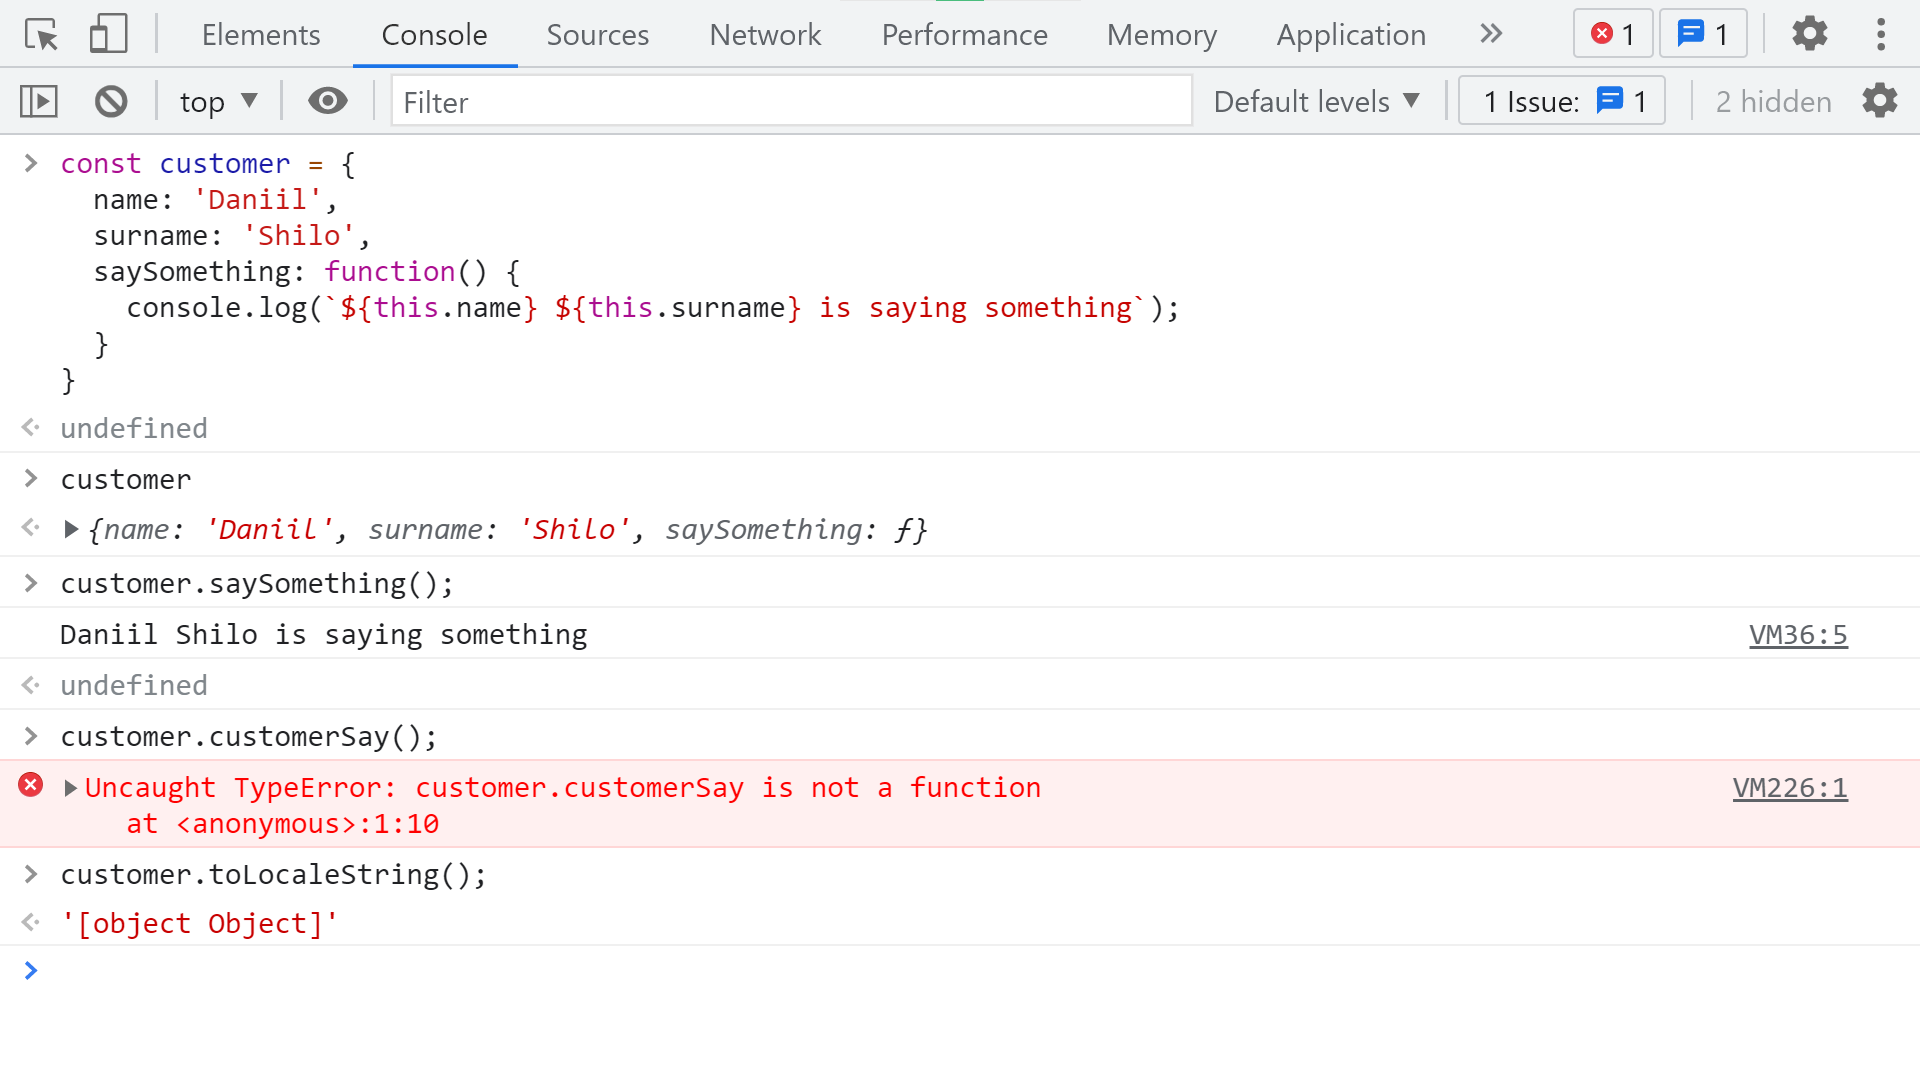Click the 1 Issue button

pos(1562,101)
